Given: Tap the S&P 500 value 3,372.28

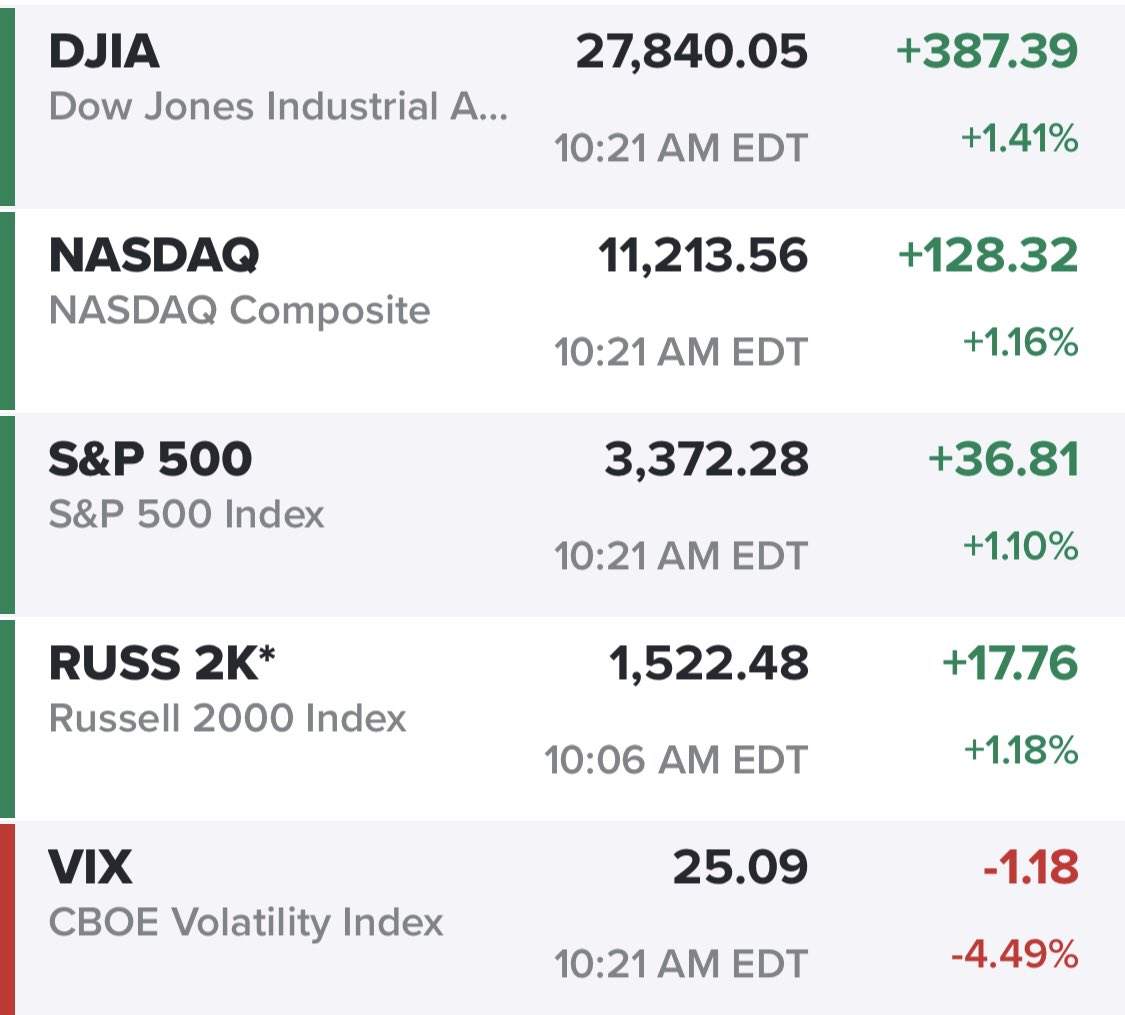Looking at the screenshot, I should (706, 459).
